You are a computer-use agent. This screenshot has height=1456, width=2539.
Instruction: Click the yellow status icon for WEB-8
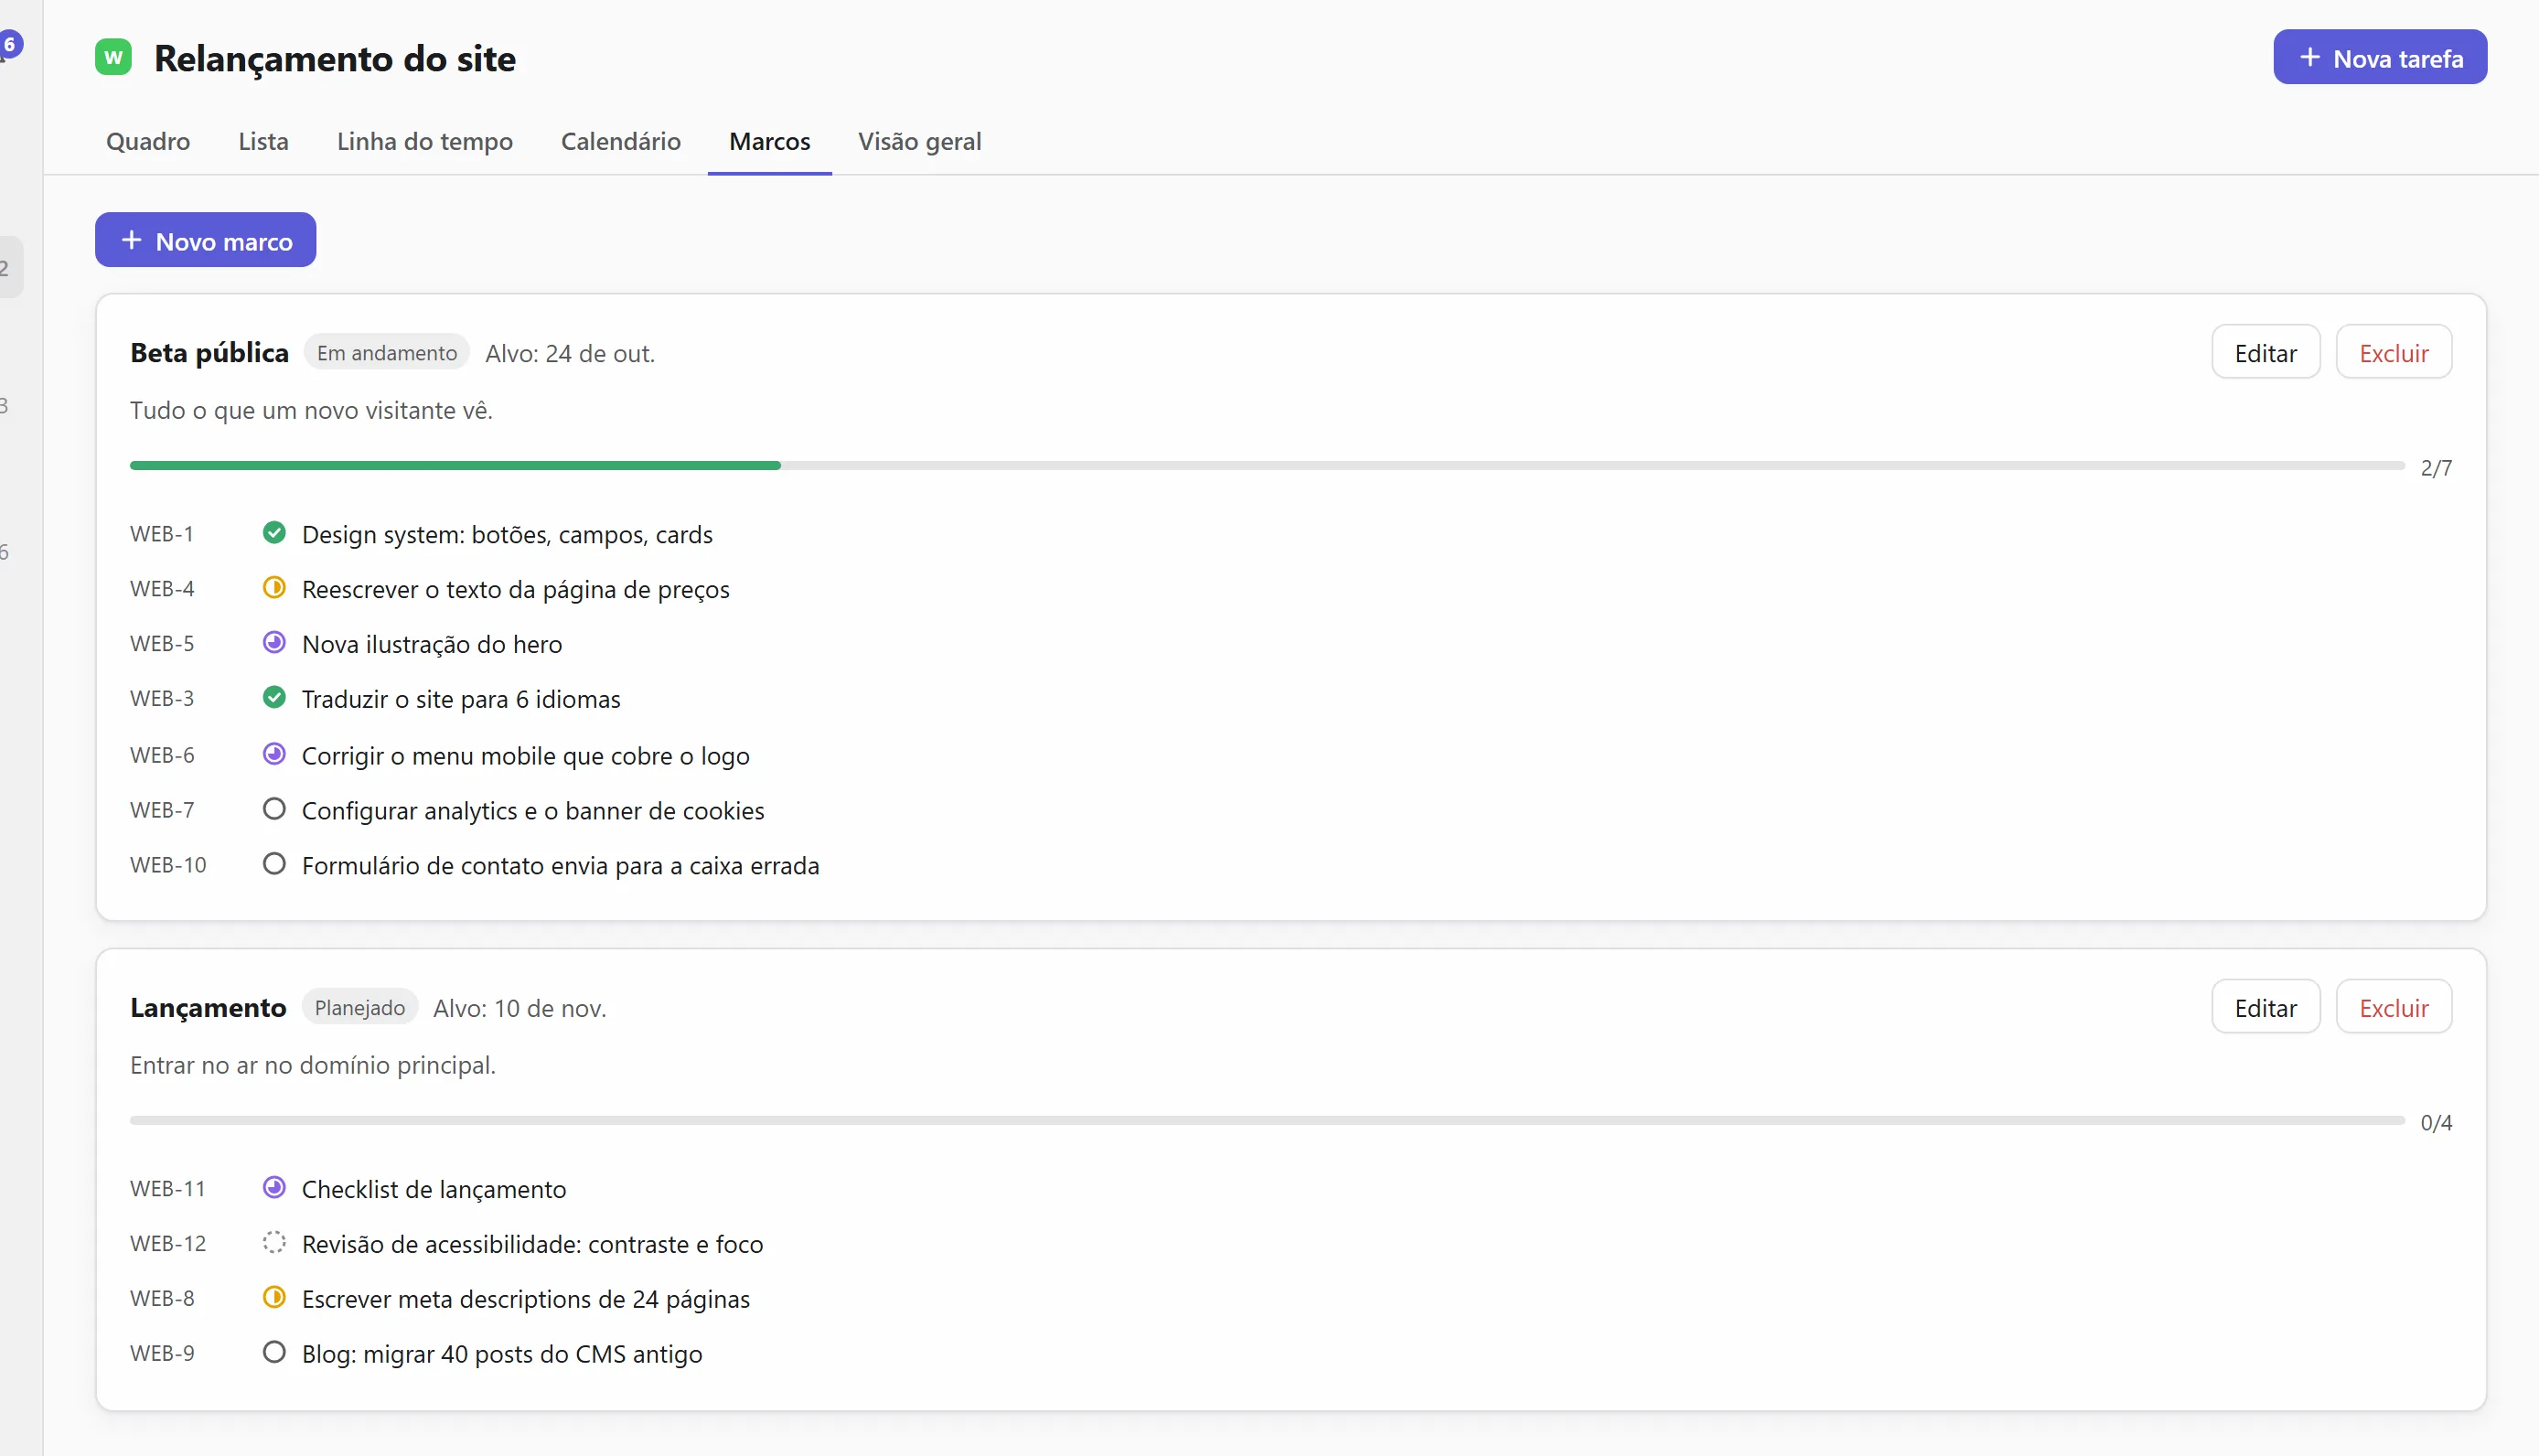pyautogui.click(x=274, y=1298)
